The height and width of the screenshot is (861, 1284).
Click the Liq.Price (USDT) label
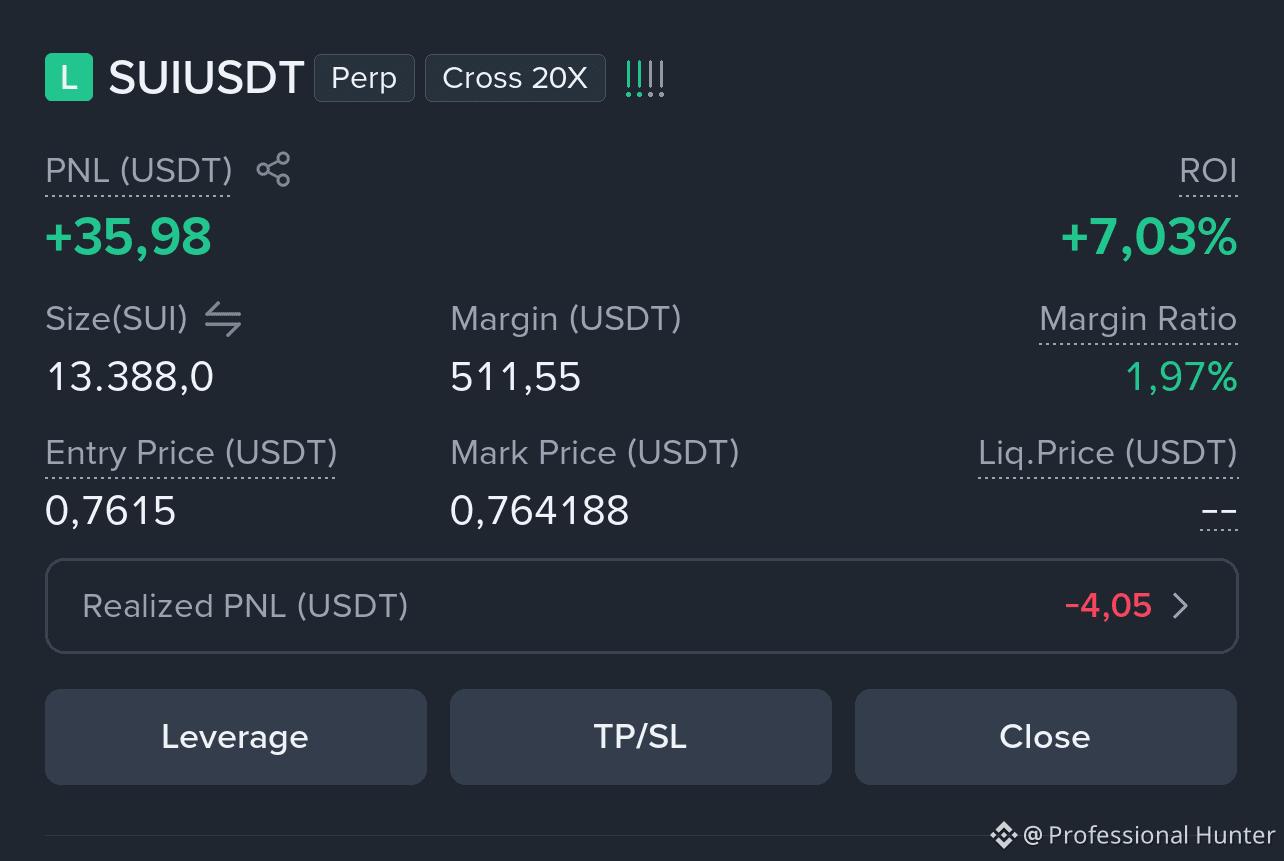[1107, 453]
